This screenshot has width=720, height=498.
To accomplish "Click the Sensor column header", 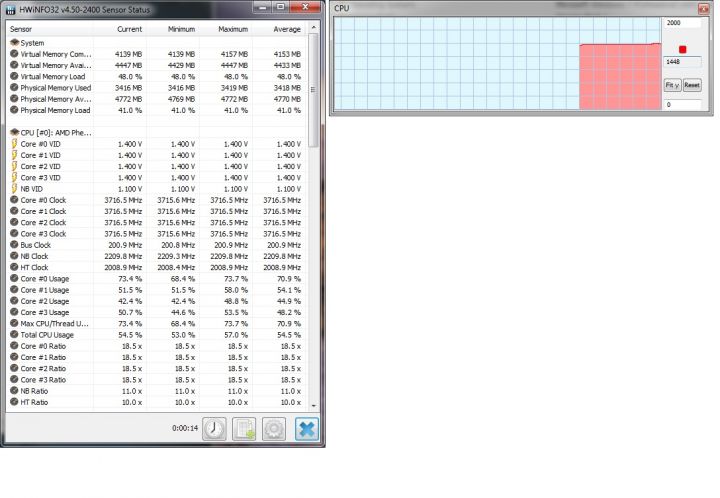I will (21, 29).
